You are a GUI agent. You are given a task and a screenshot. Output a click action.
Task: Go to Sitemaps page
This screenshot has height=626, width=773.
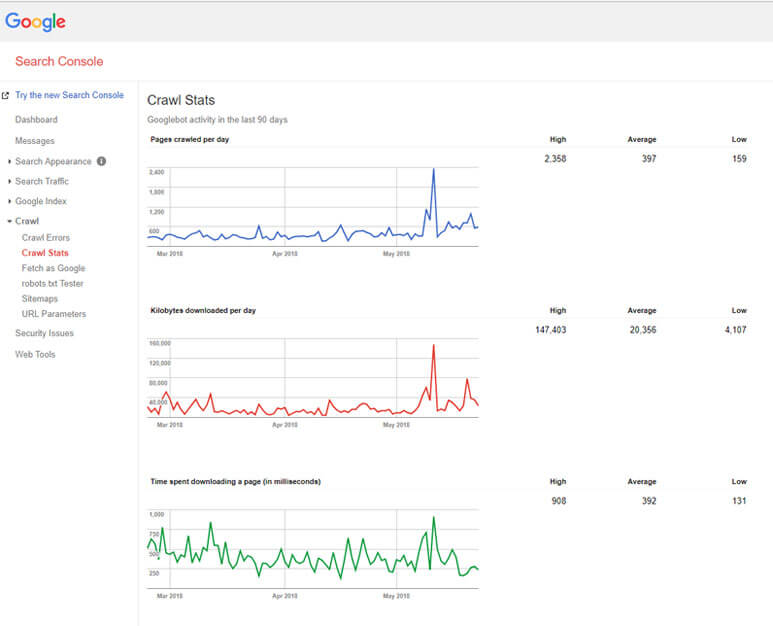[40, 299]
